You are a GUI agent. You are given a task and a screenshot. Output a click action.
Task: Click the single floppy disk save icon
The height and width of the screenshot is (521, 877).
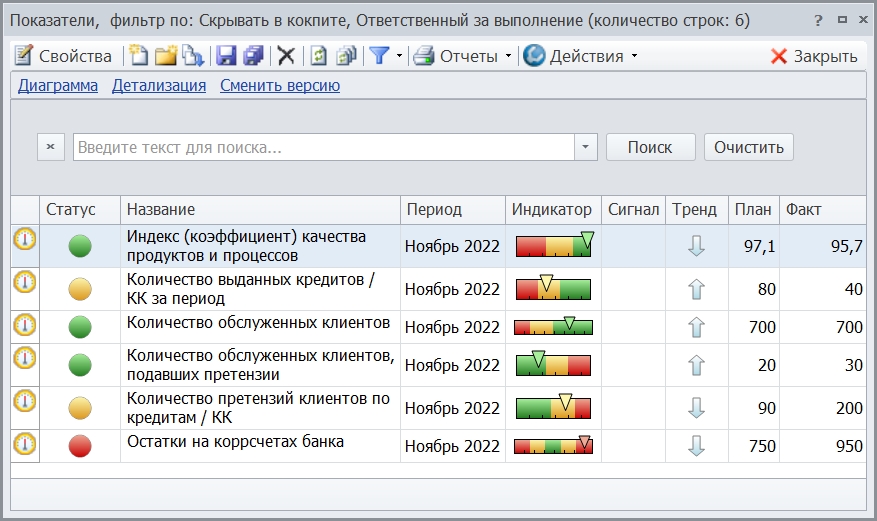226,56
